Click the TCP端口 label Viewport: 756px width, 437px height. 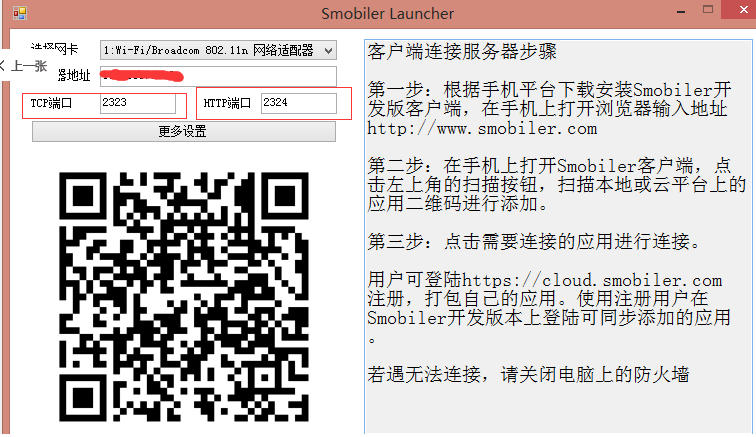click(51, 103)
